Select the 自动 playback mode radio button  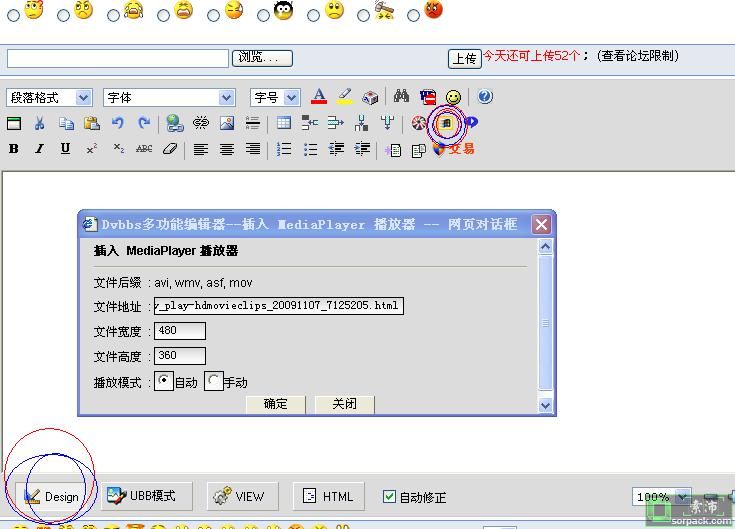click(x=165, y=381)
